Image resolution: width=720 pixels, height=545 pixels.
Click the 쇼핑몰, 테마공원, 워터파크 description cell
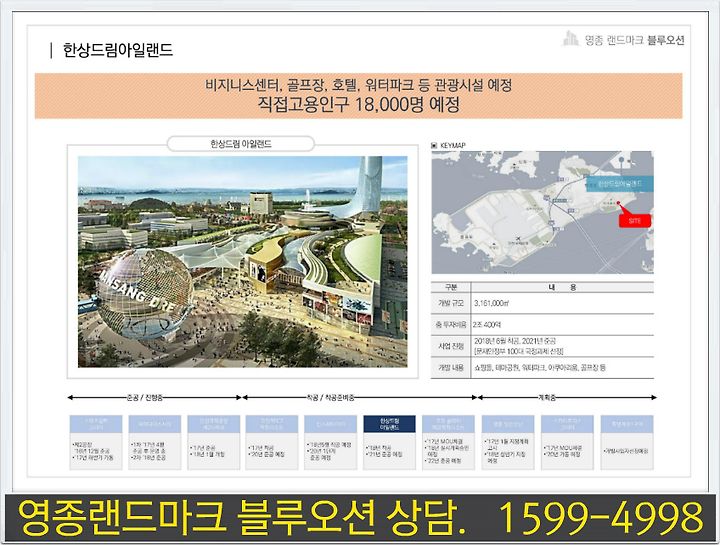(x=540, y=368)
